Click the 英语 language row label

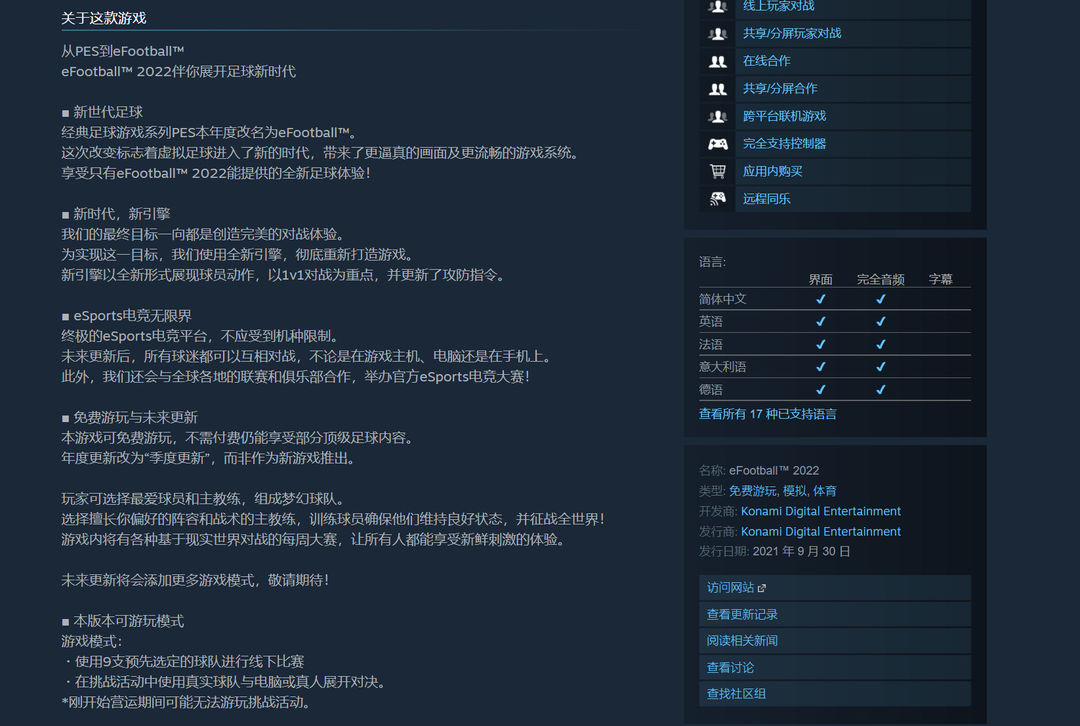click(x=711, y=321)
